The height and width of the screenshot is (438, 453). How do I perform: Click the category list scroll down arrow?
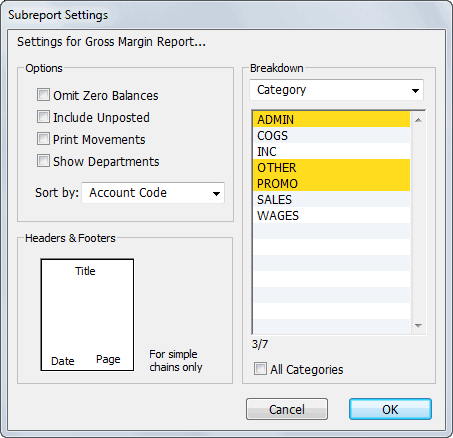point(418,326)
